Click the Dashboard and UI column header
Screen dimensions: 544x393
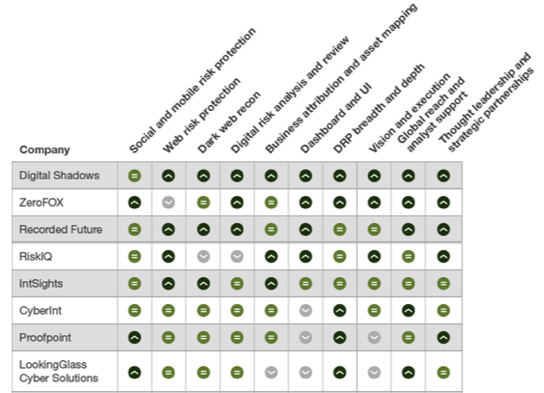pos(336,118)
